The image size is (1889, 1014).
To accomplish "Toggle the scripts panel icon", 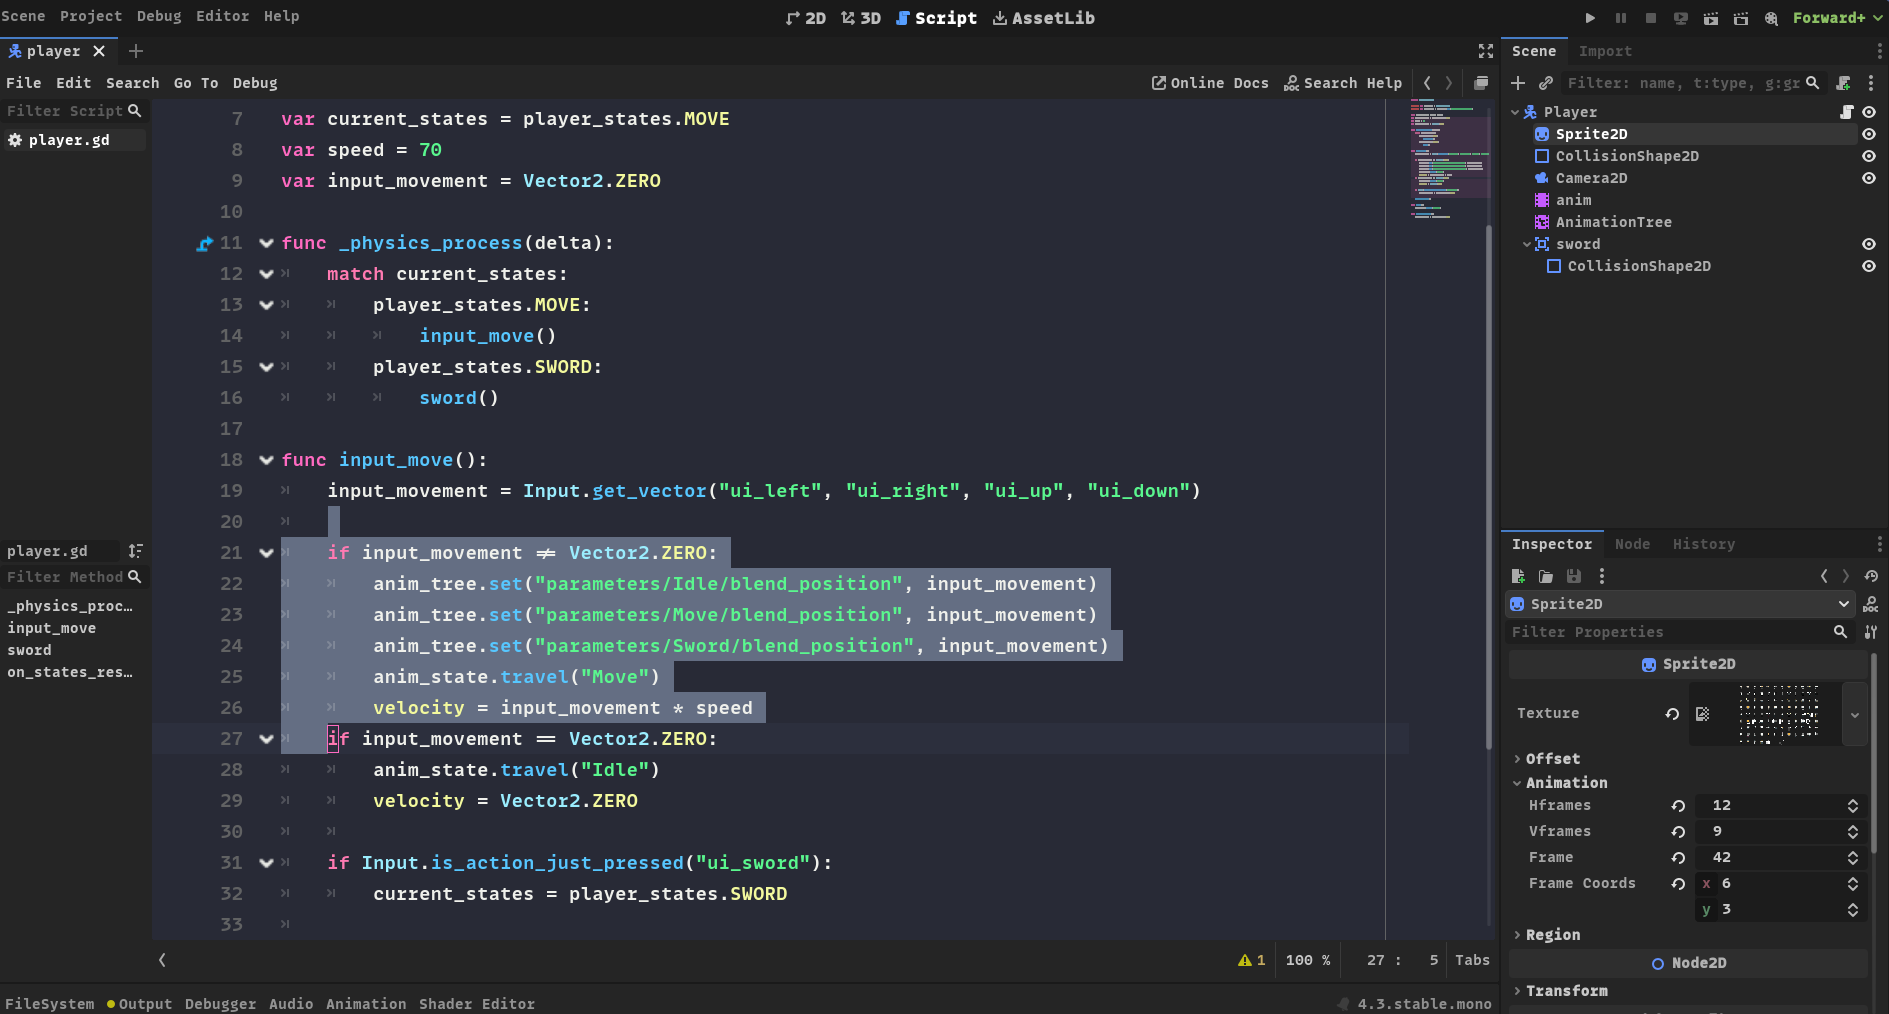I will tap(1481, 83).
